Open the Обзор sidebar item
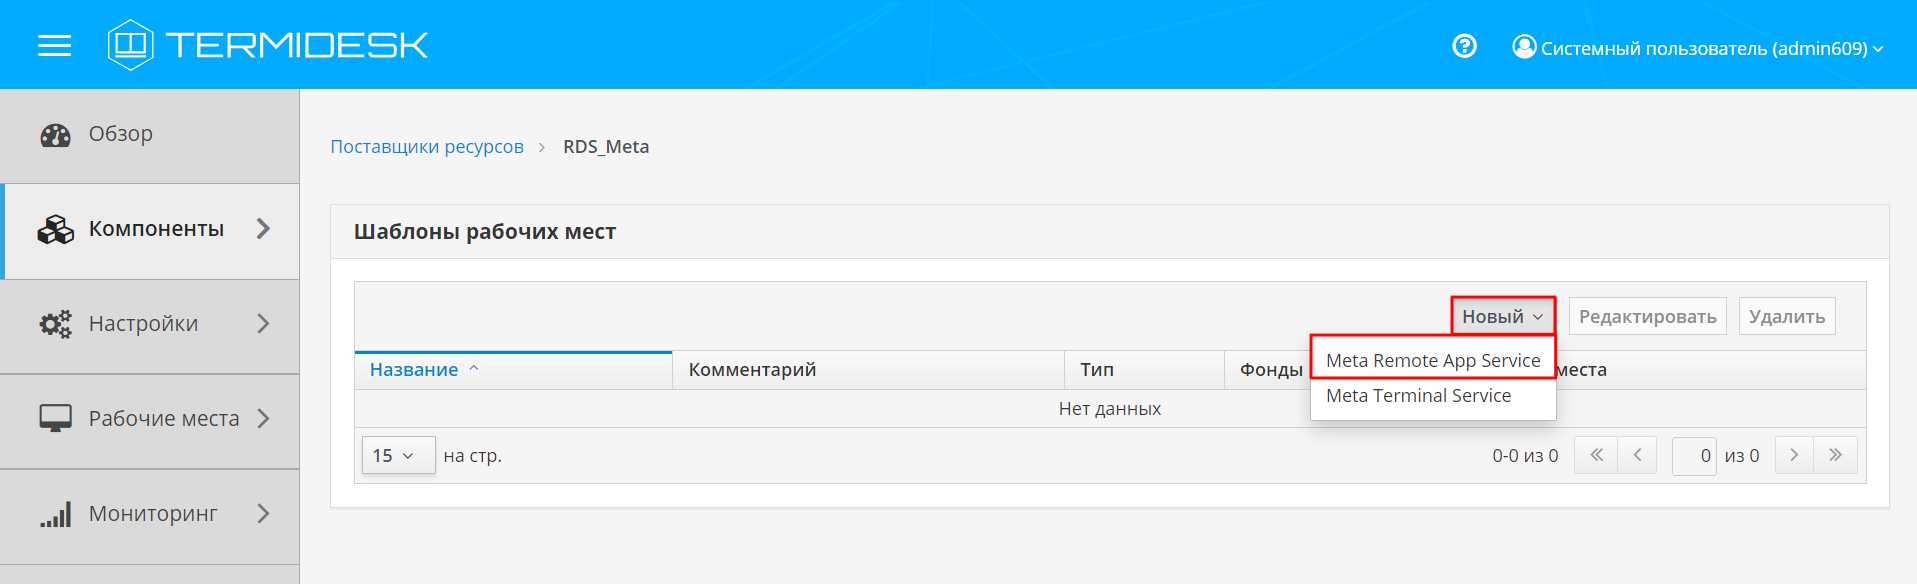Viewport: 1917px width, 584px height. [x=150, y=135]
